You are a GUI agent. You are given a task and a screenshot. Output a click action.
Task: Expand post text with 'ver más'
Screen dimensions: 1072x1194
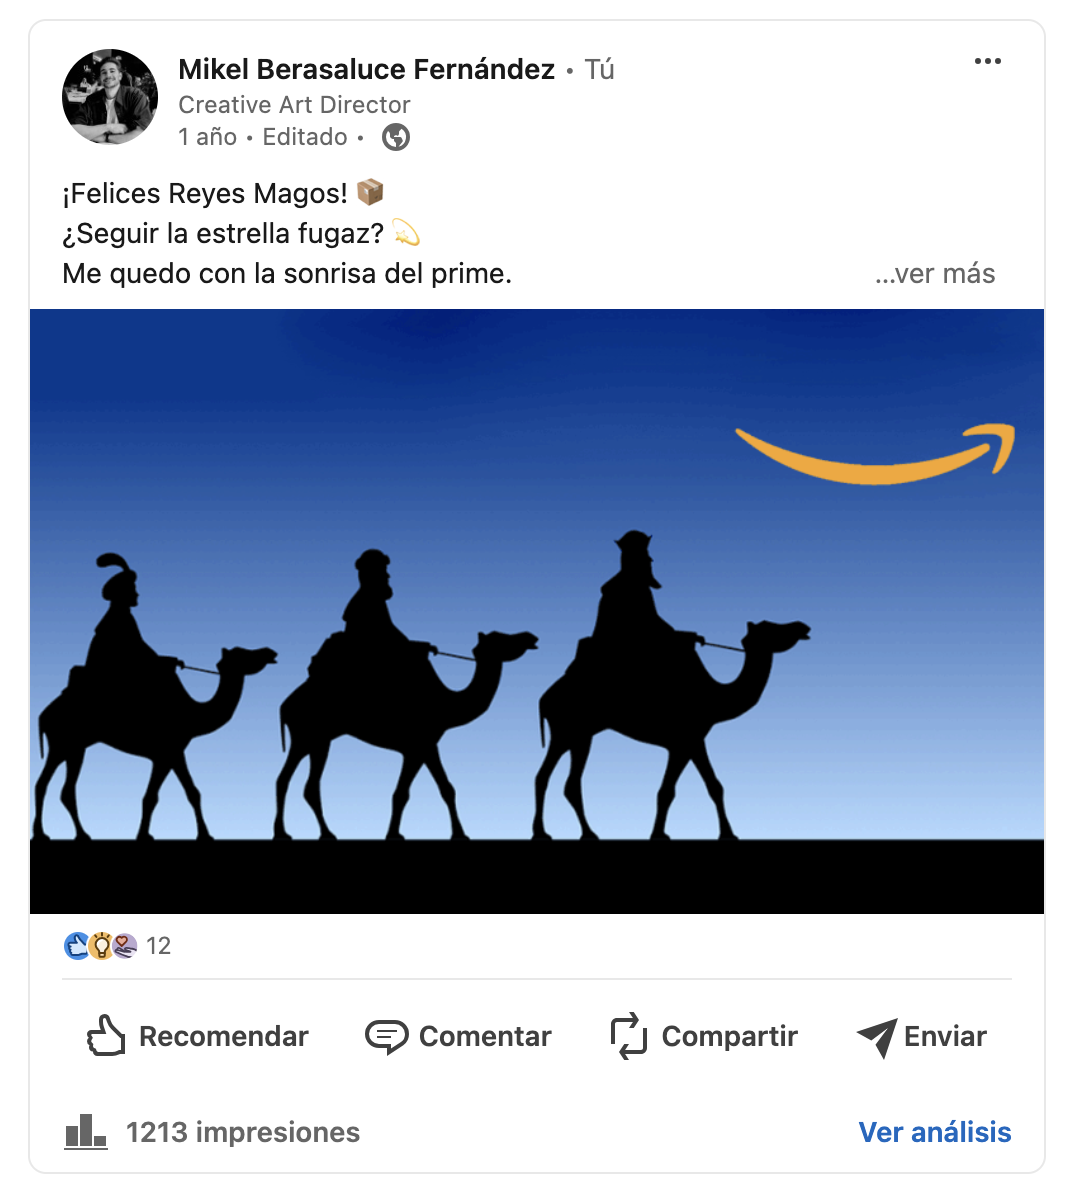935,273
